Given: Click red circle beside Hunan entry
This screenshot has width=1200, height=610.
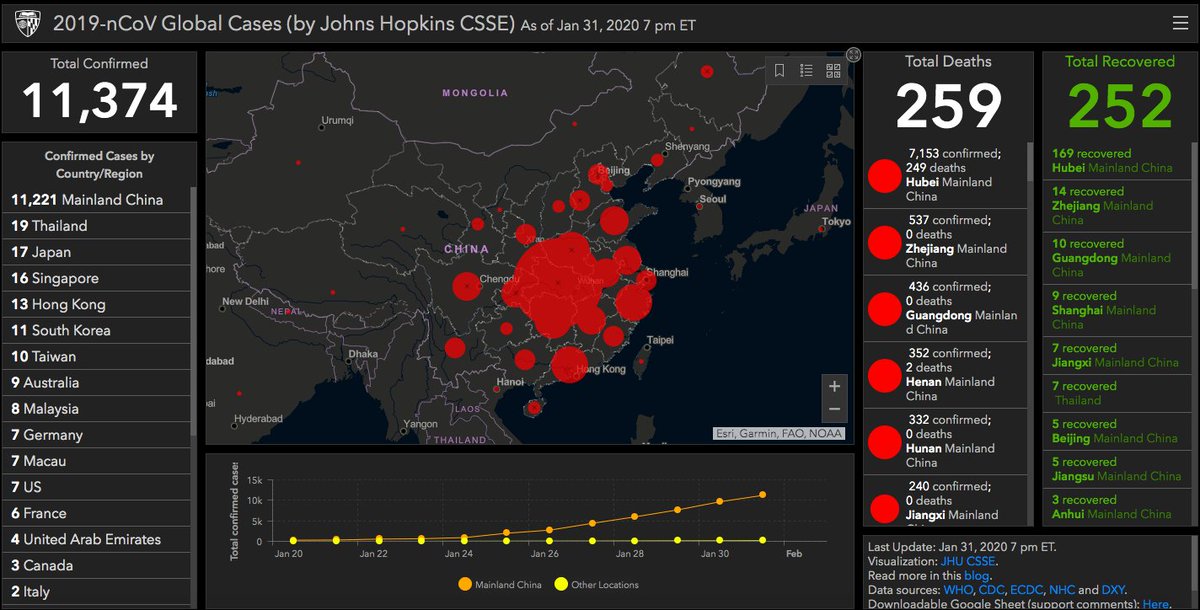Looking at the screenshot, I should coord(885,442).
